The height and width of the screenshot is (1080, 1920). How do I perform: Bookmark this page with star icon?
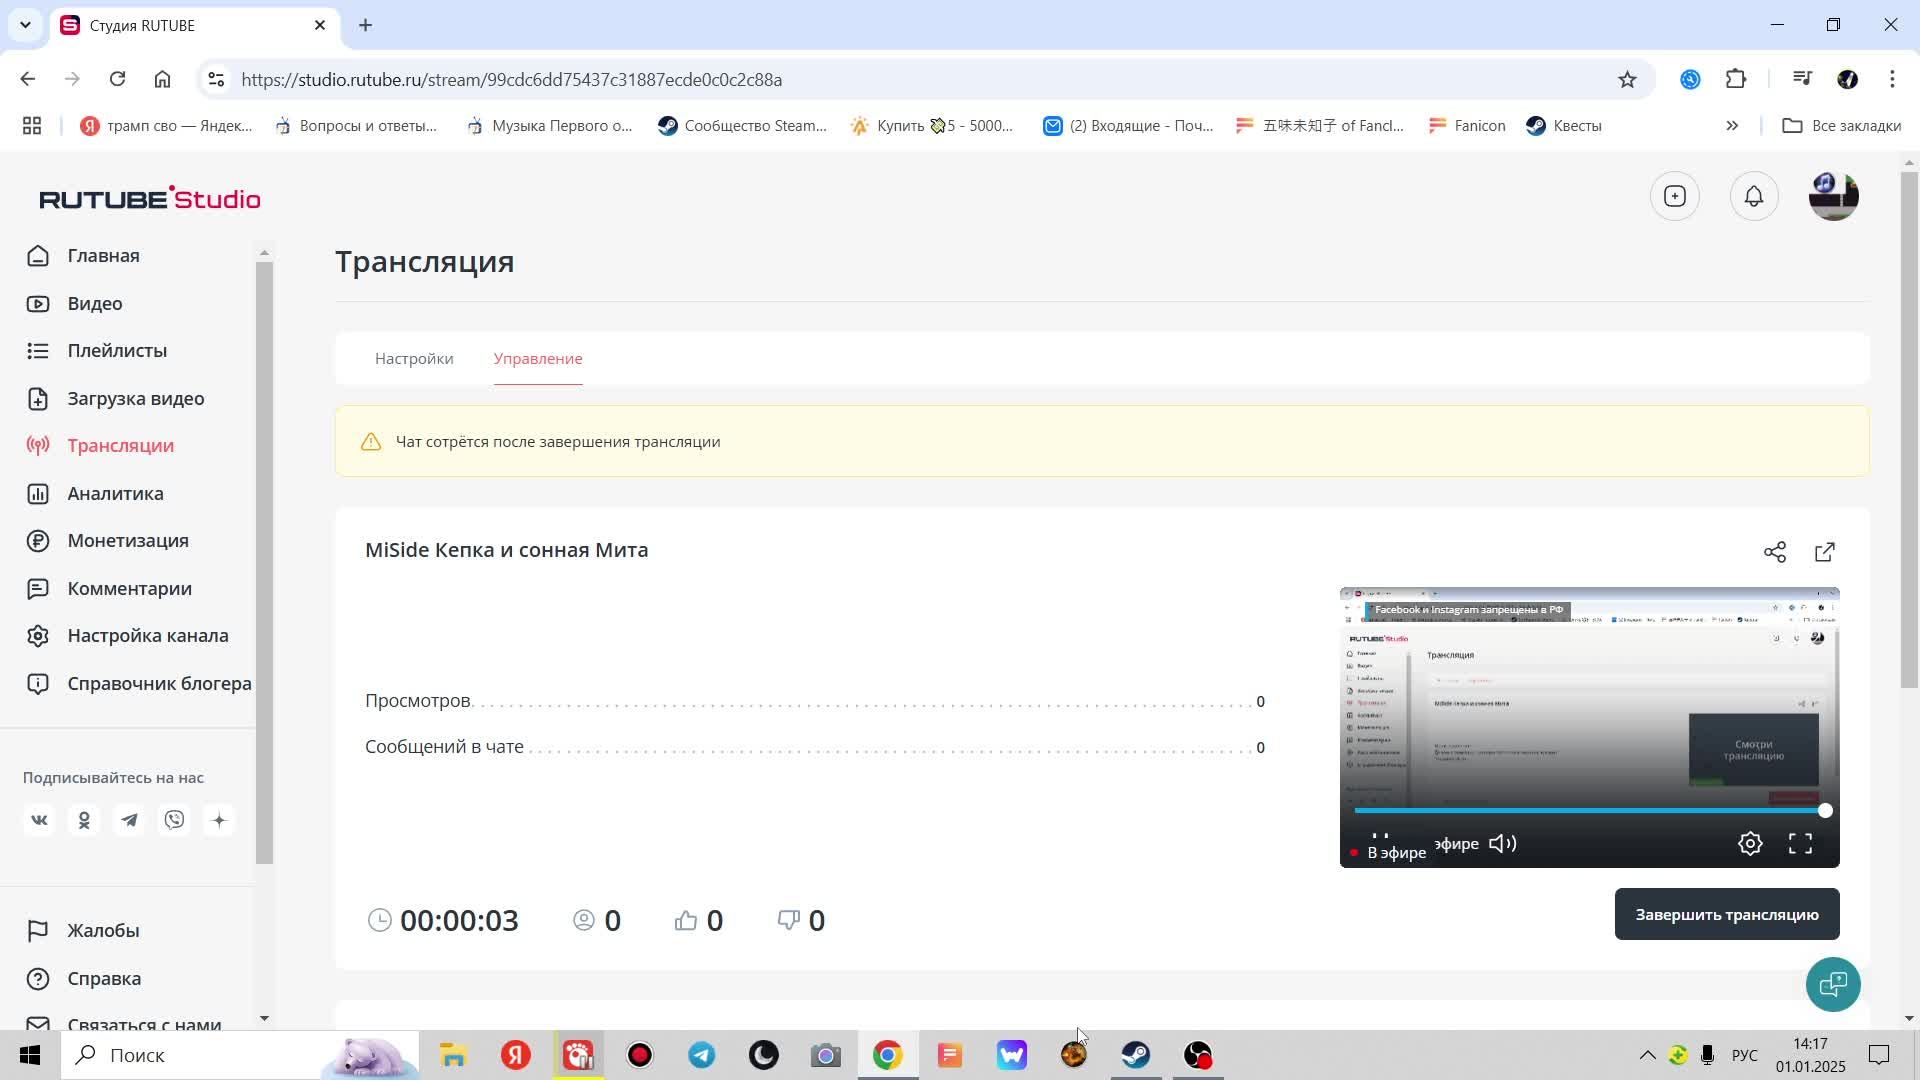click(x=1628, y=80)
